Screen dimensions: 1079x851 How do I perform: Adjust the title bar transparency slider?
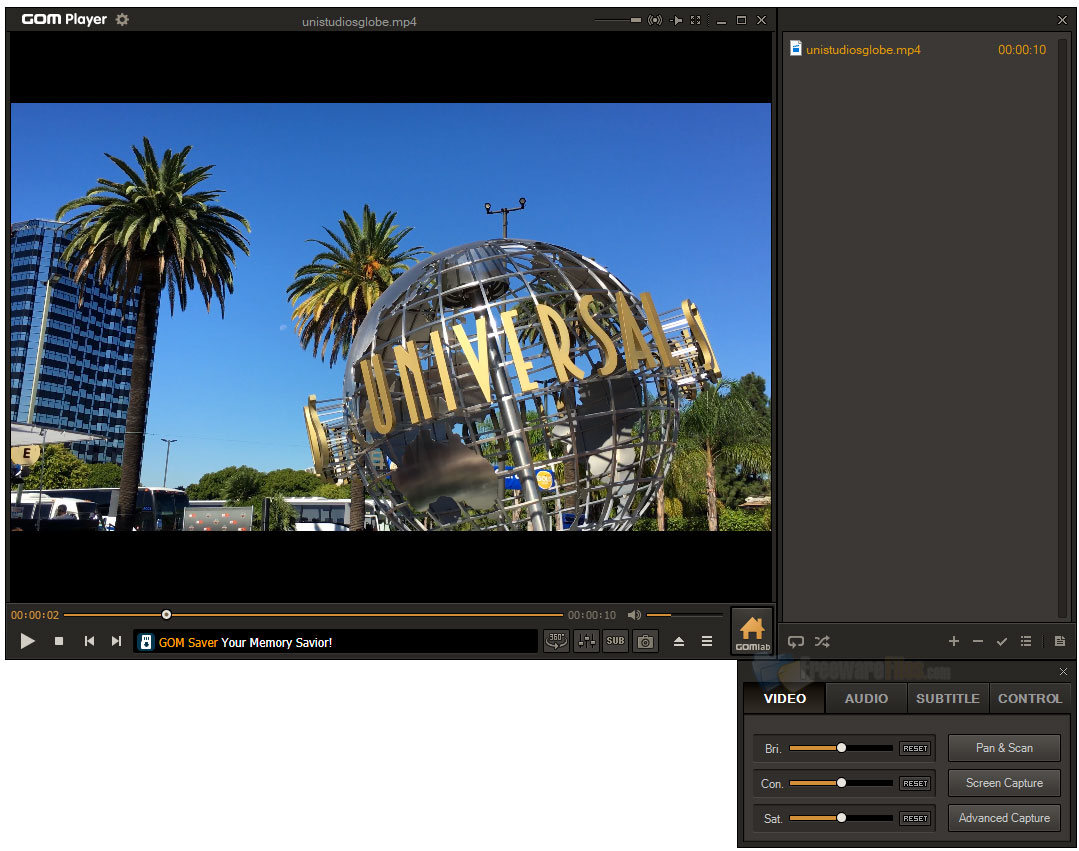[618, 20]
